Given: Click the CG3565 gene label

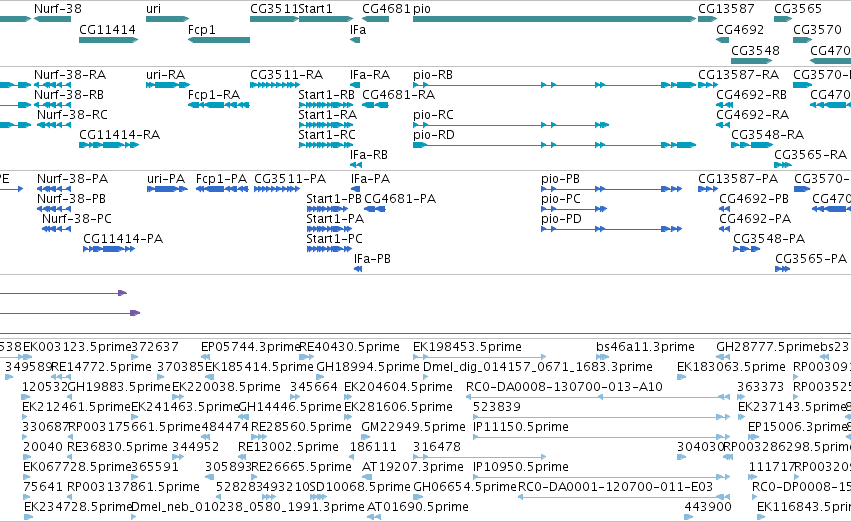Looking at the screenshot, I should [x=798, y=9].
